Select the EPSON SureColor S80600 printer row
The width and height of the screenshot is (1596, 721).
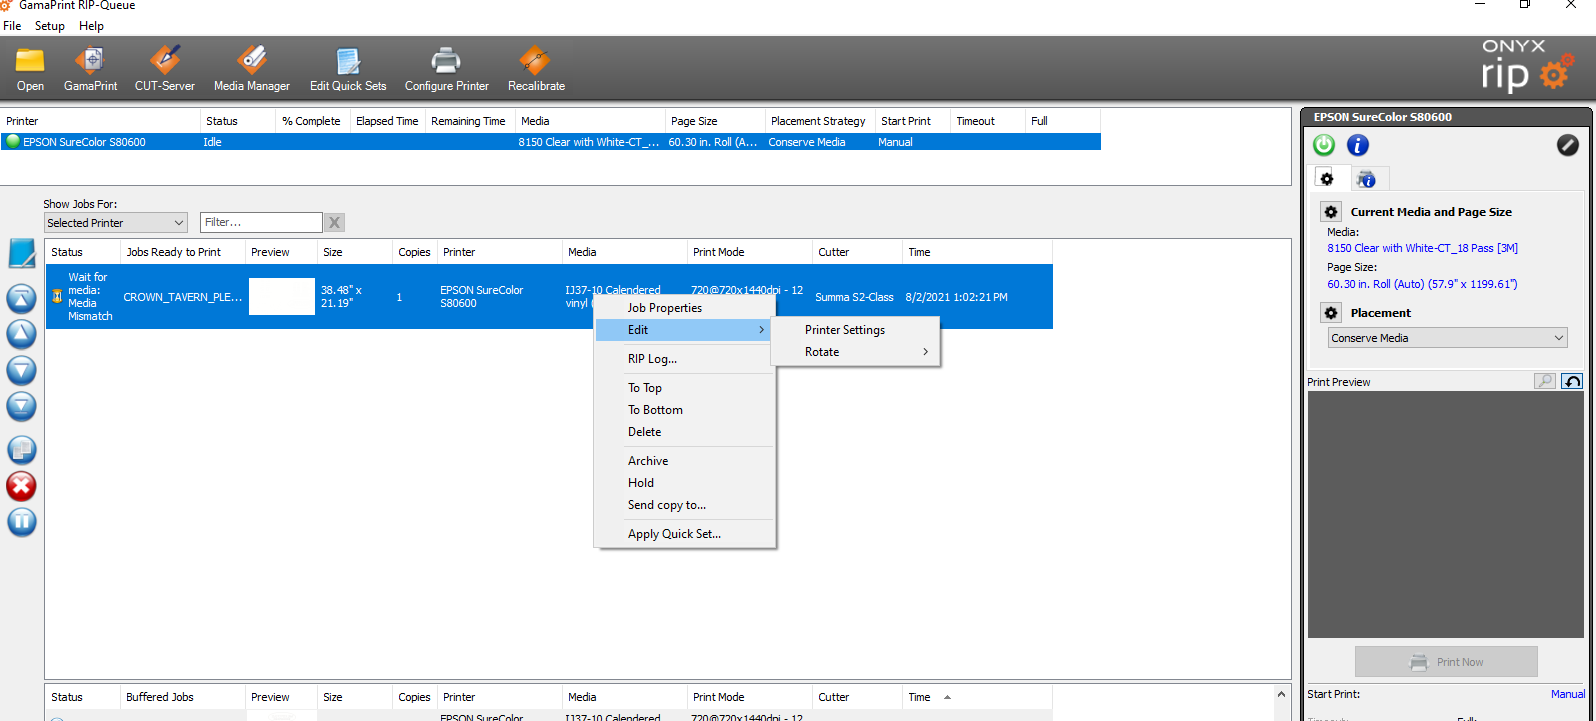click(x=551, y=142)
